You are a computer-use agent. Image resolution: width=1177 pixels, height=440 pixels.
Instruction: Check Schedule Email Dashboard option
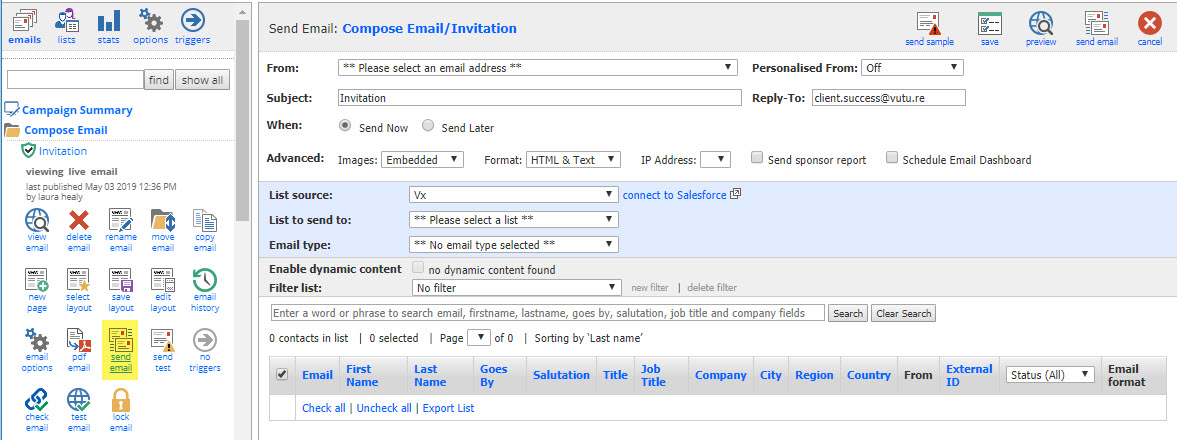coord(892,158)
